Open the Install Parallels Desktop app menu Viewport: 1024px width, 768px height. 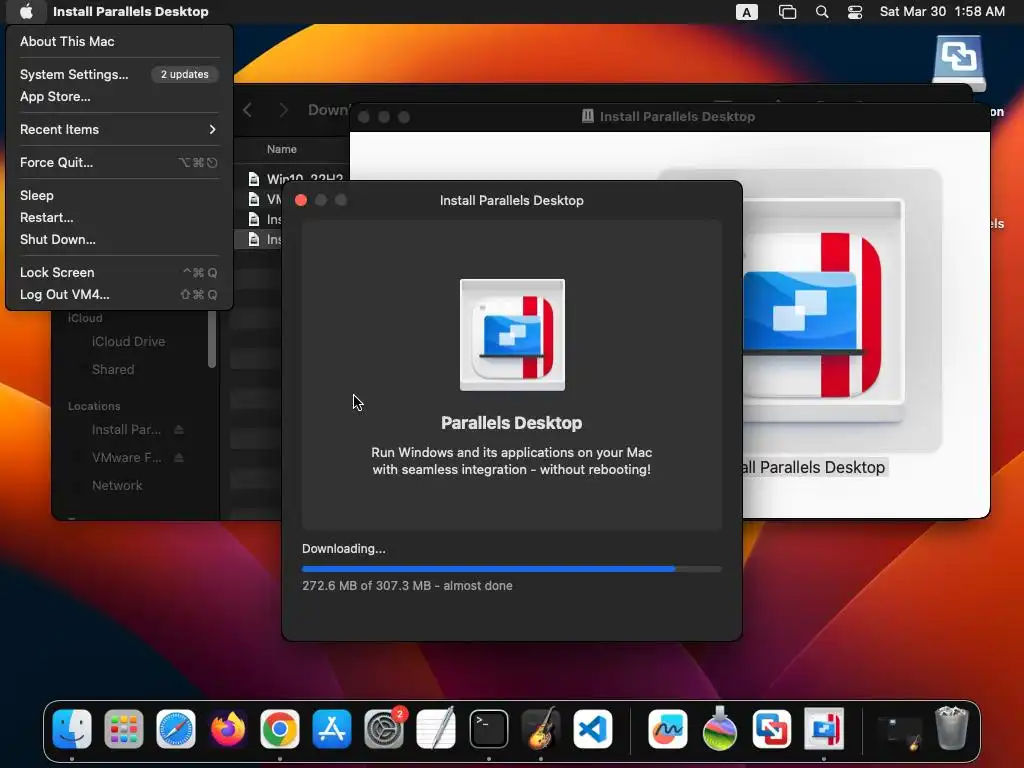(x=131, y=11)
